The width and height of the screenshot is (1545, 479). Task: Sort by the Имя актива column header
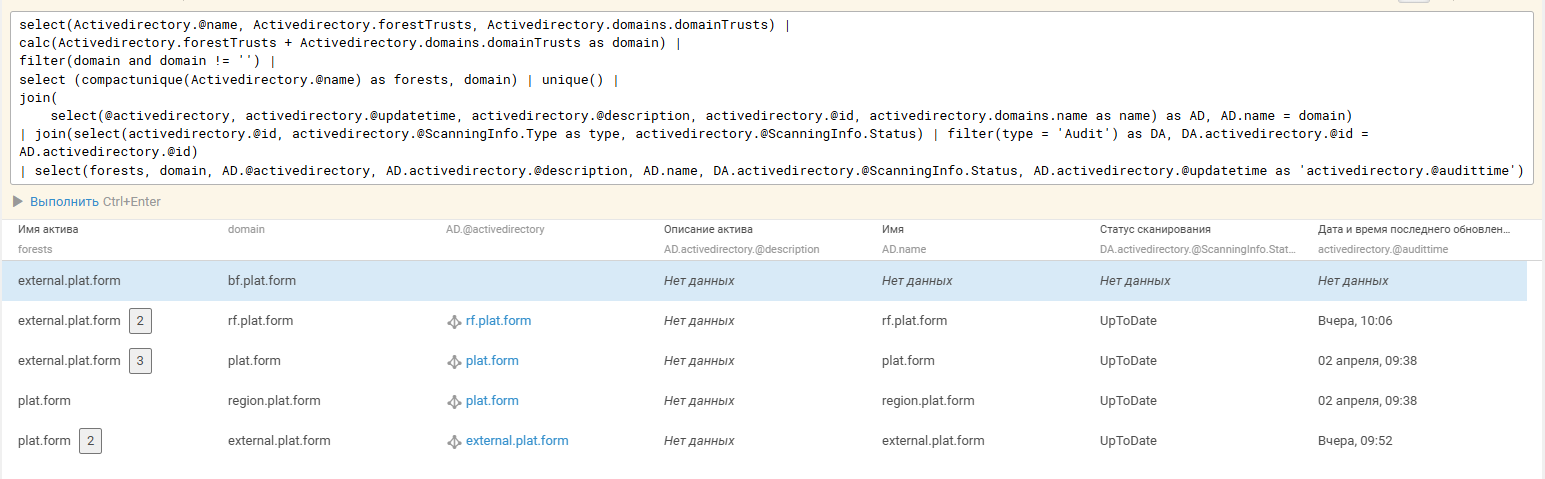pyautogui.click(x=48, y=229)
